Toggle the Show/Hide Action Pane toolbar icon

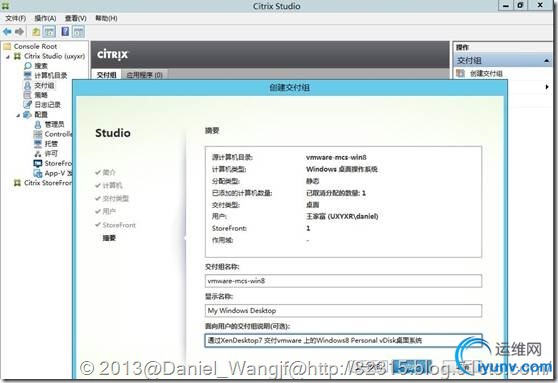click(78, 32)
